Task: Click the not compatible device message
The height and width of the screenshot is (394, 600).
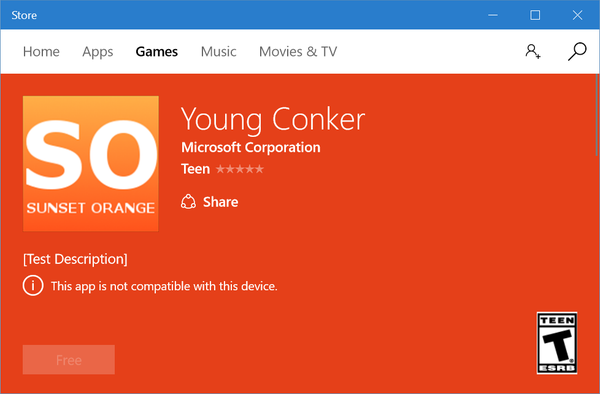Action: (164, 286)
